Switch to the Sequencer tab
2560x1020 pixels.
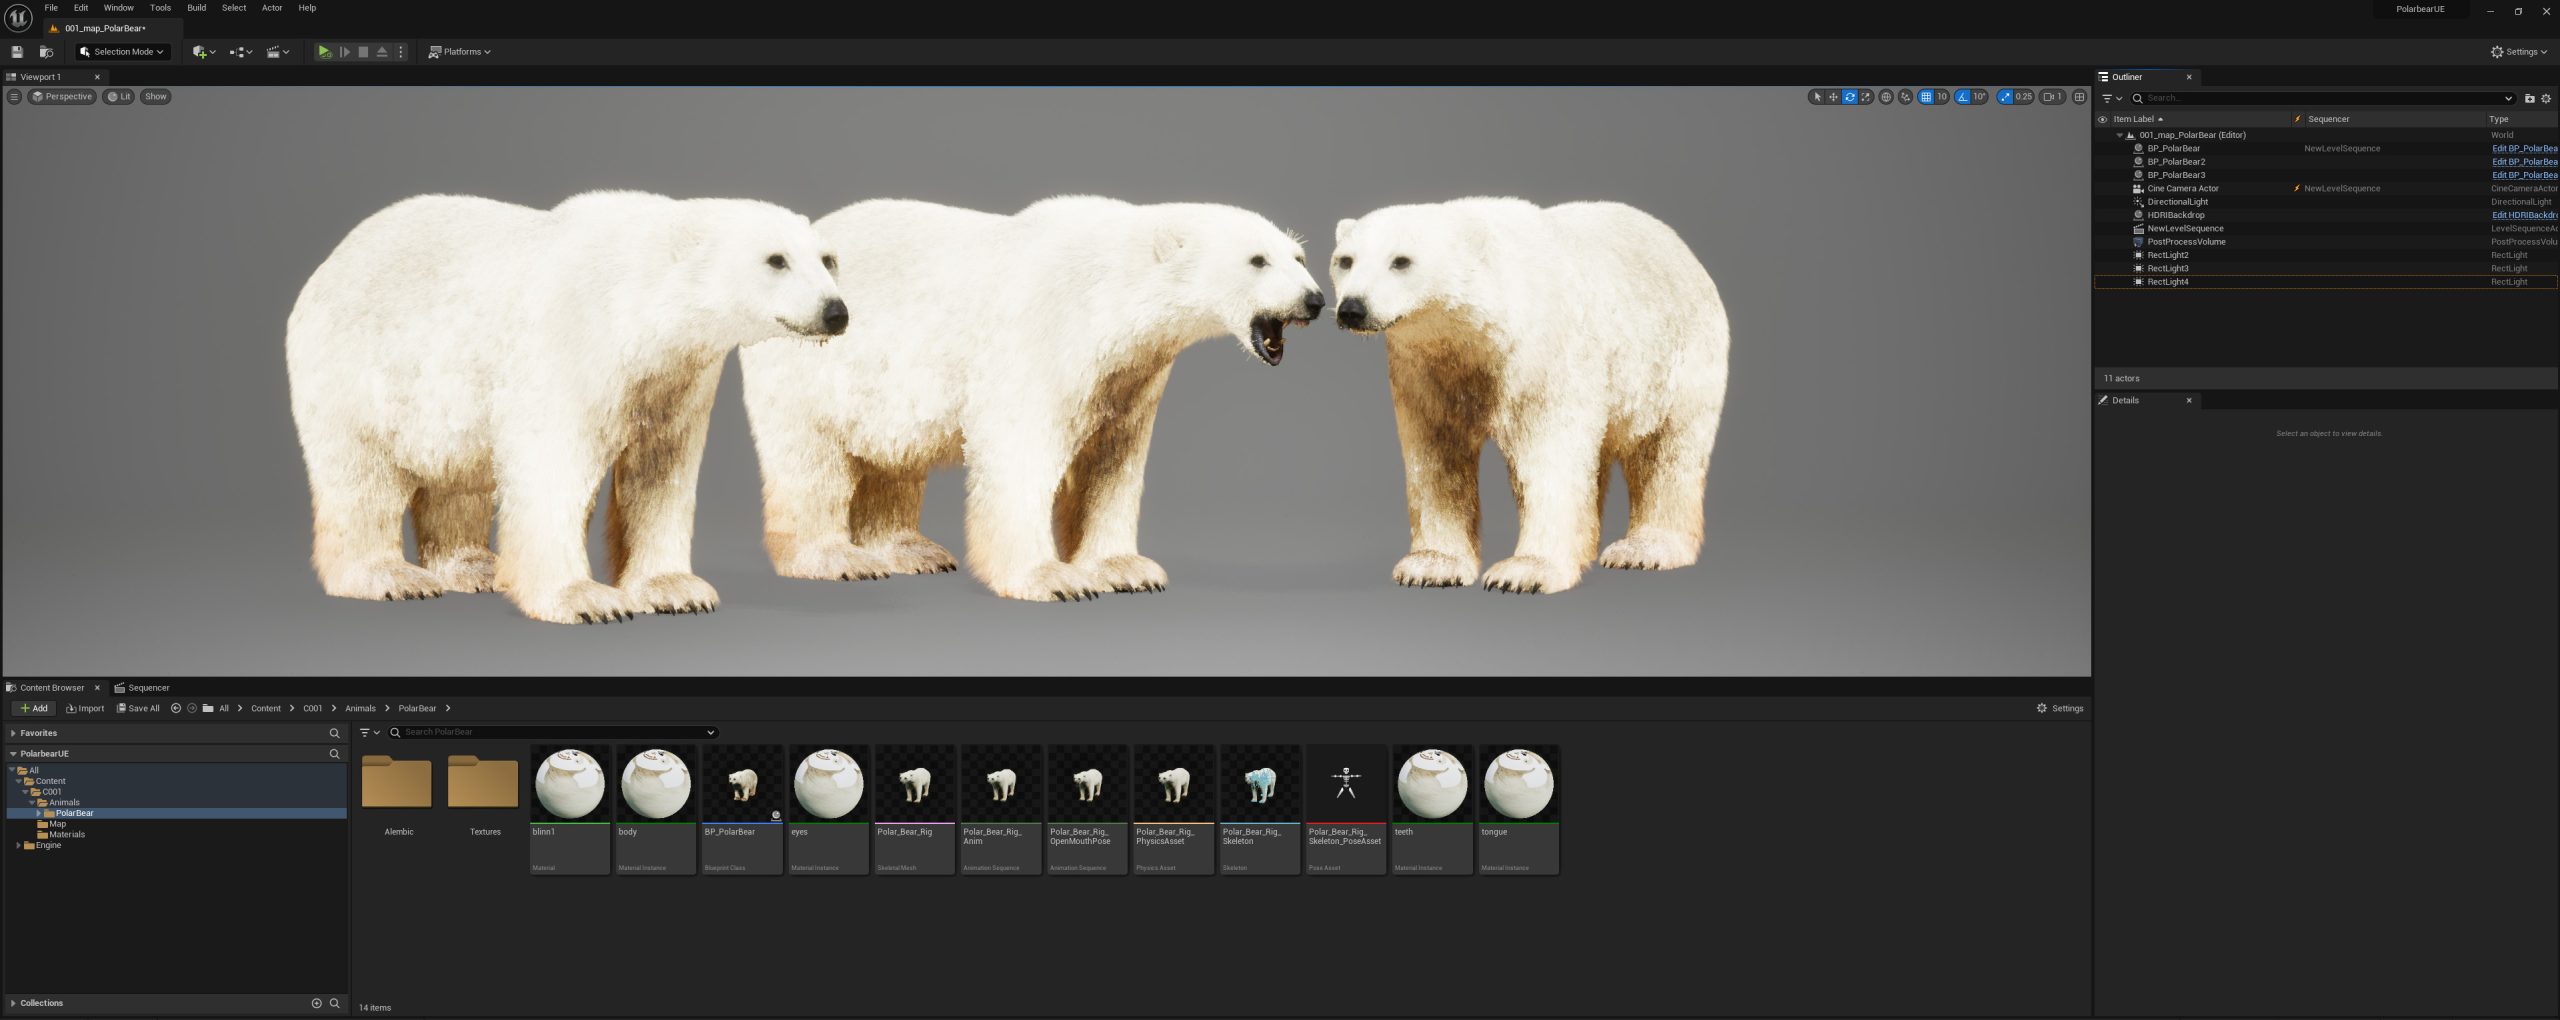(148, 688)
